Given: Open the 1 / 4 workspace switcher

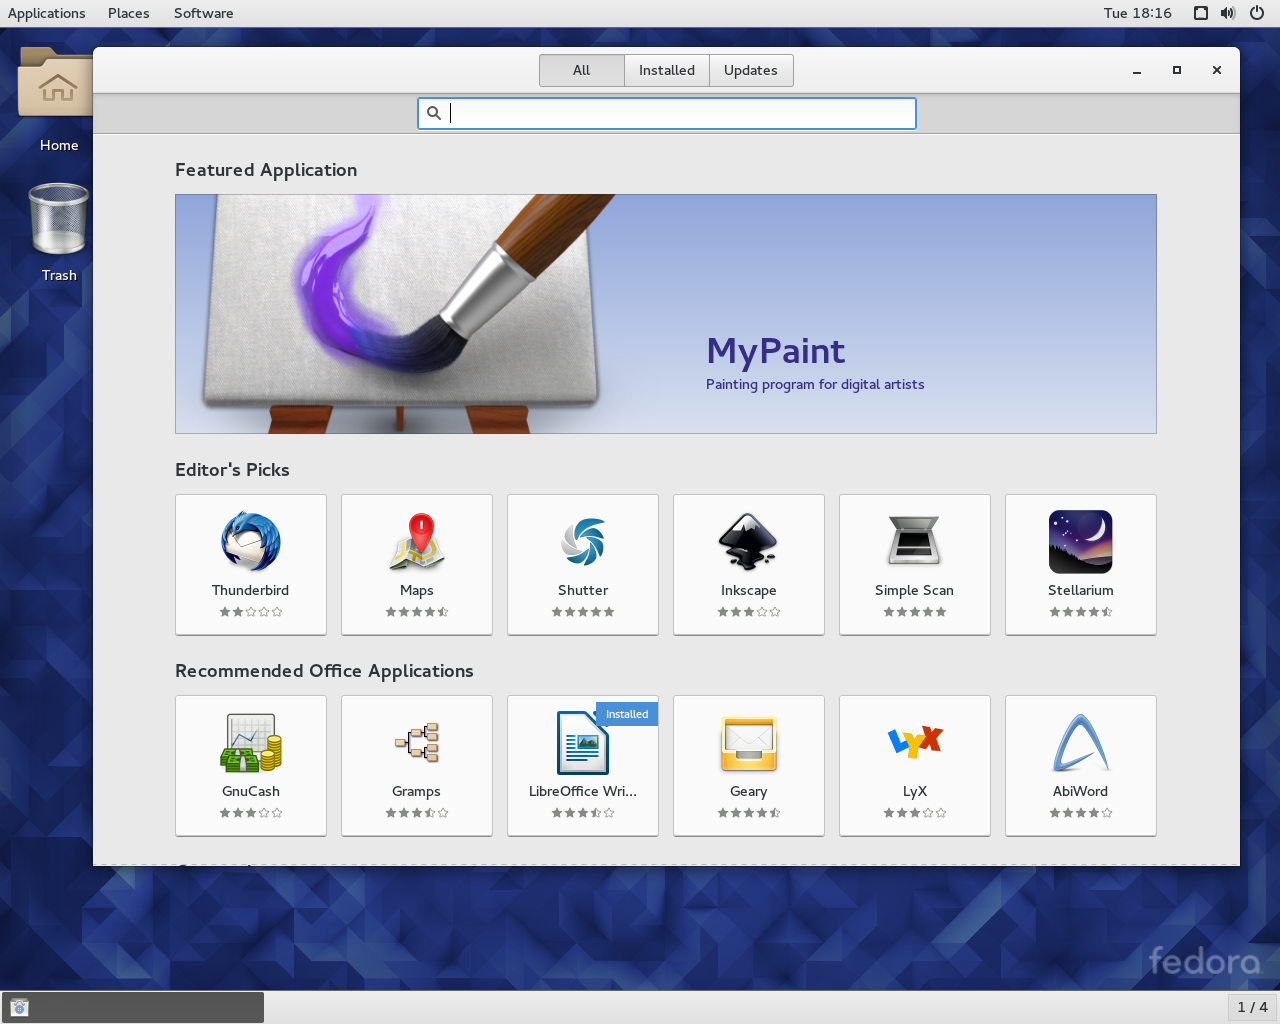Looking at the screenshot, I should [1253, 1007].
